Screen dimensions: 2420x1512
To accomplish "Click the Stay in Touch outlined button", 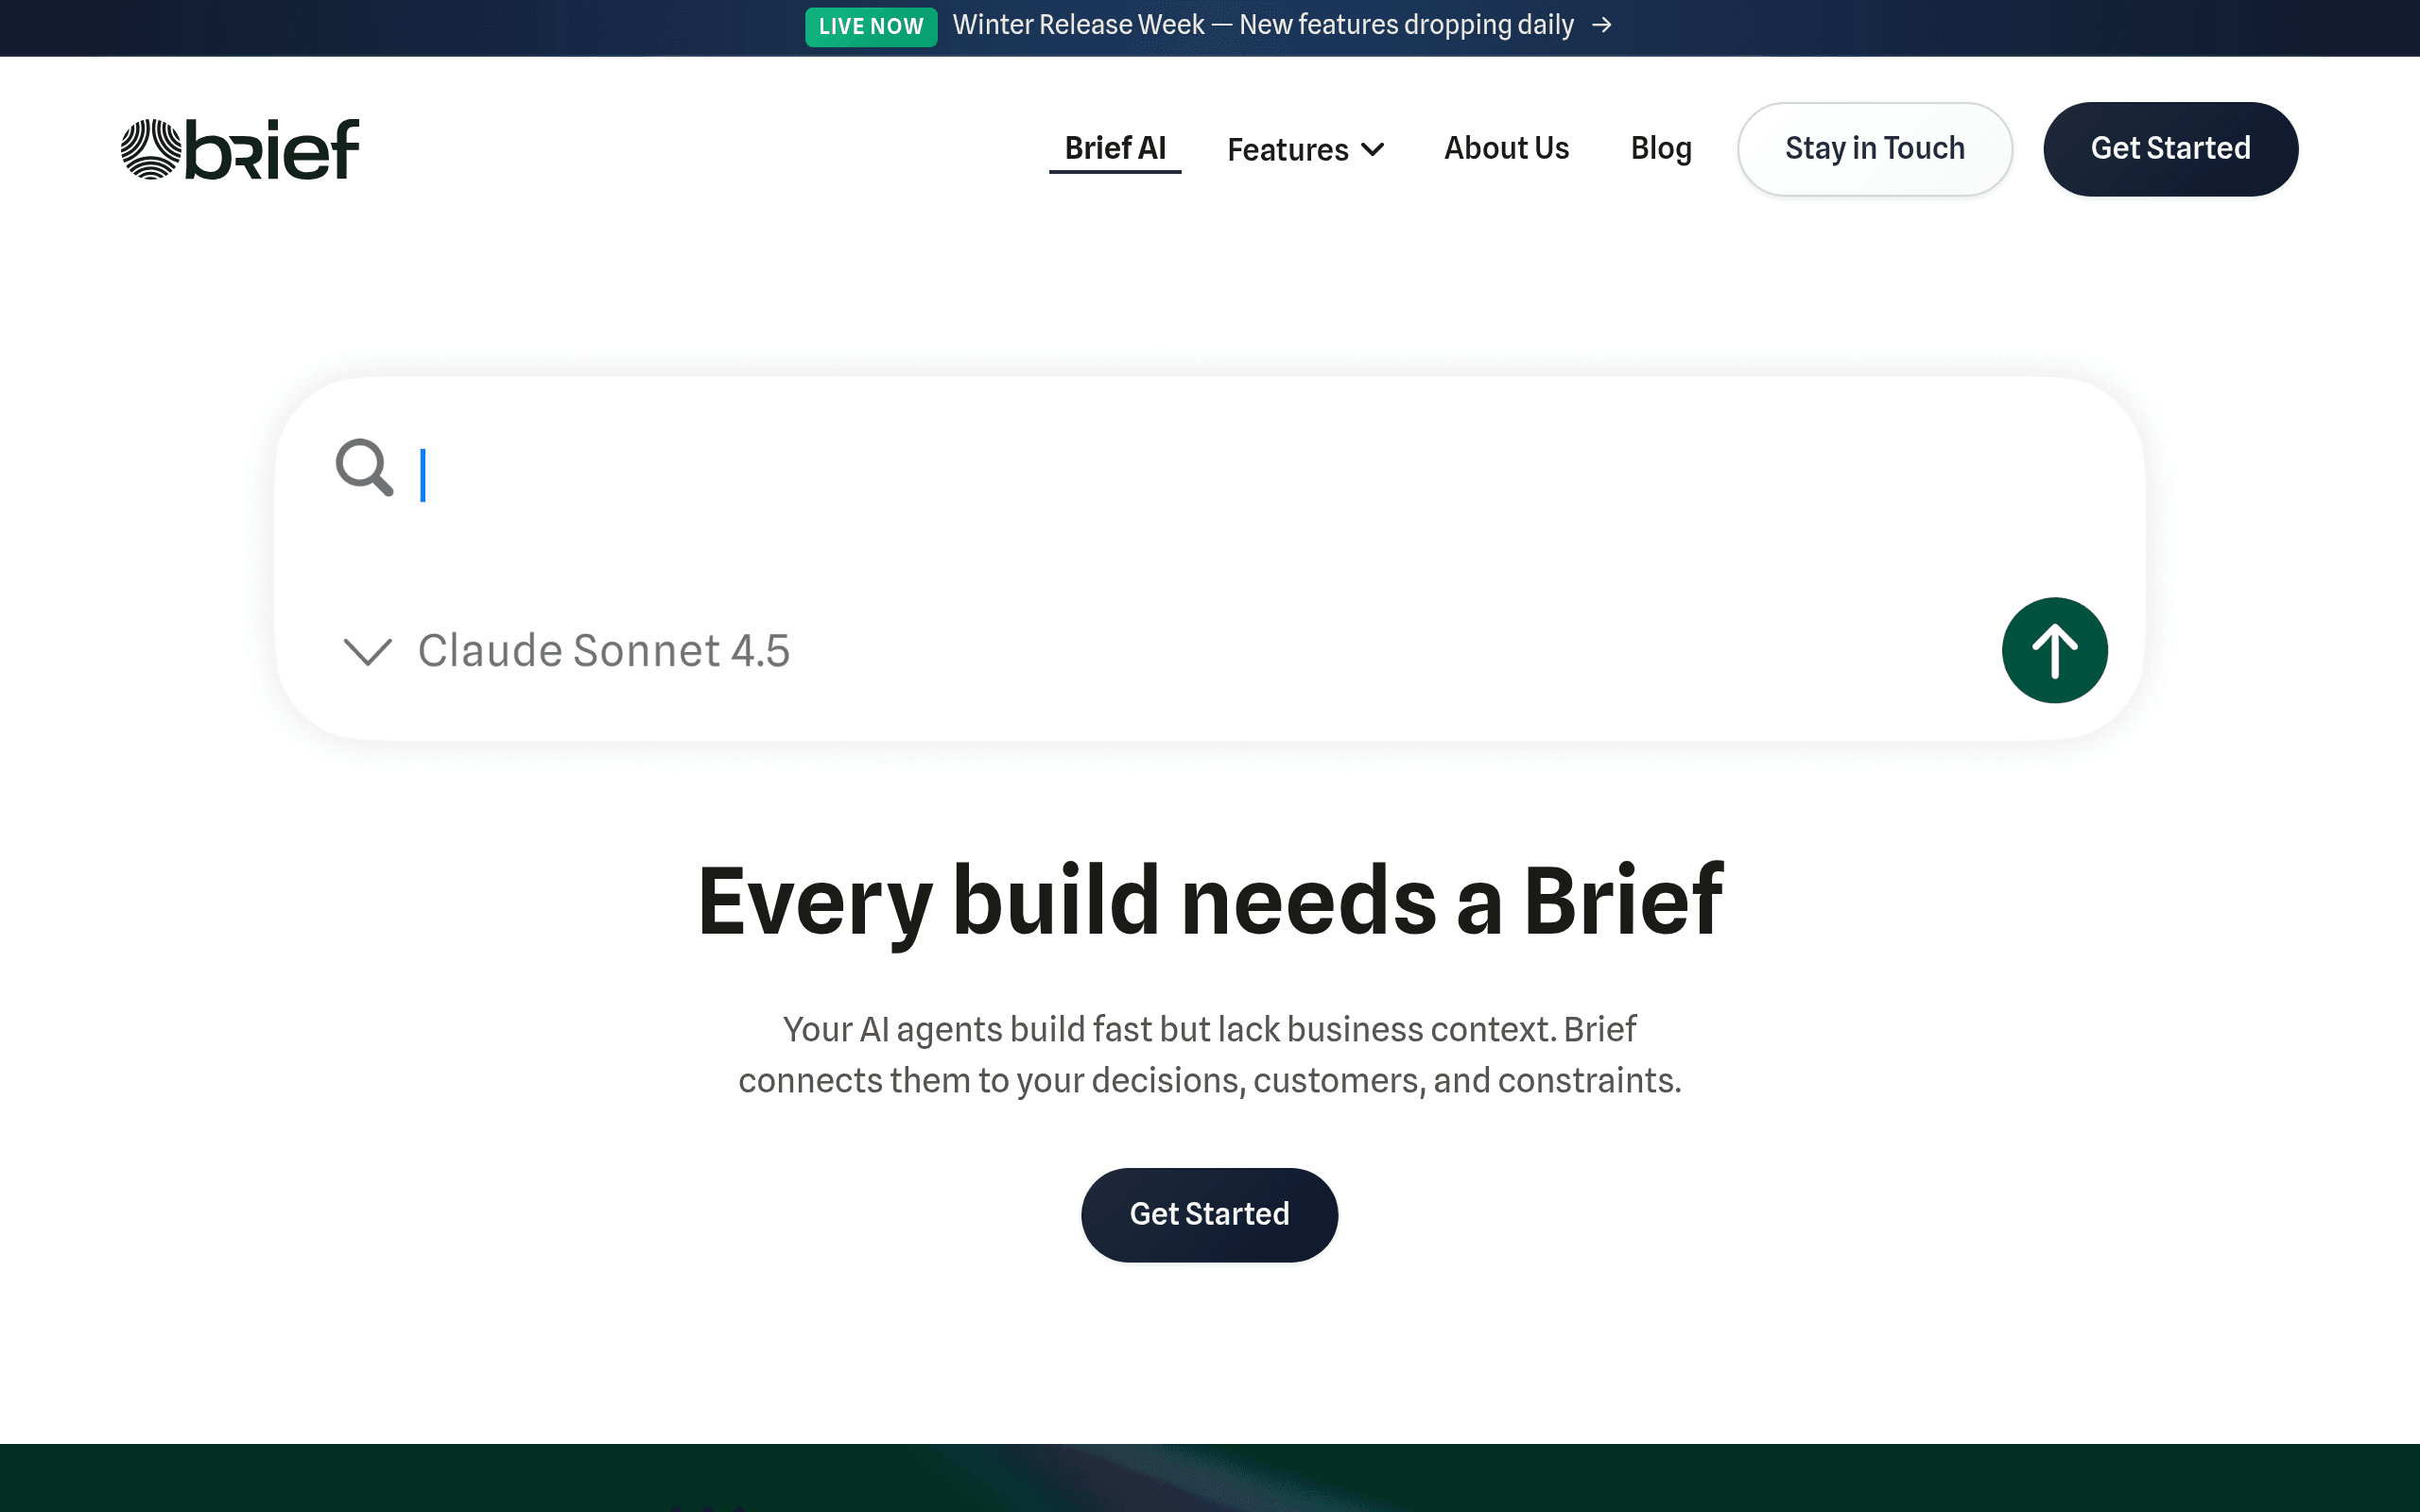I will point(1874,148).
